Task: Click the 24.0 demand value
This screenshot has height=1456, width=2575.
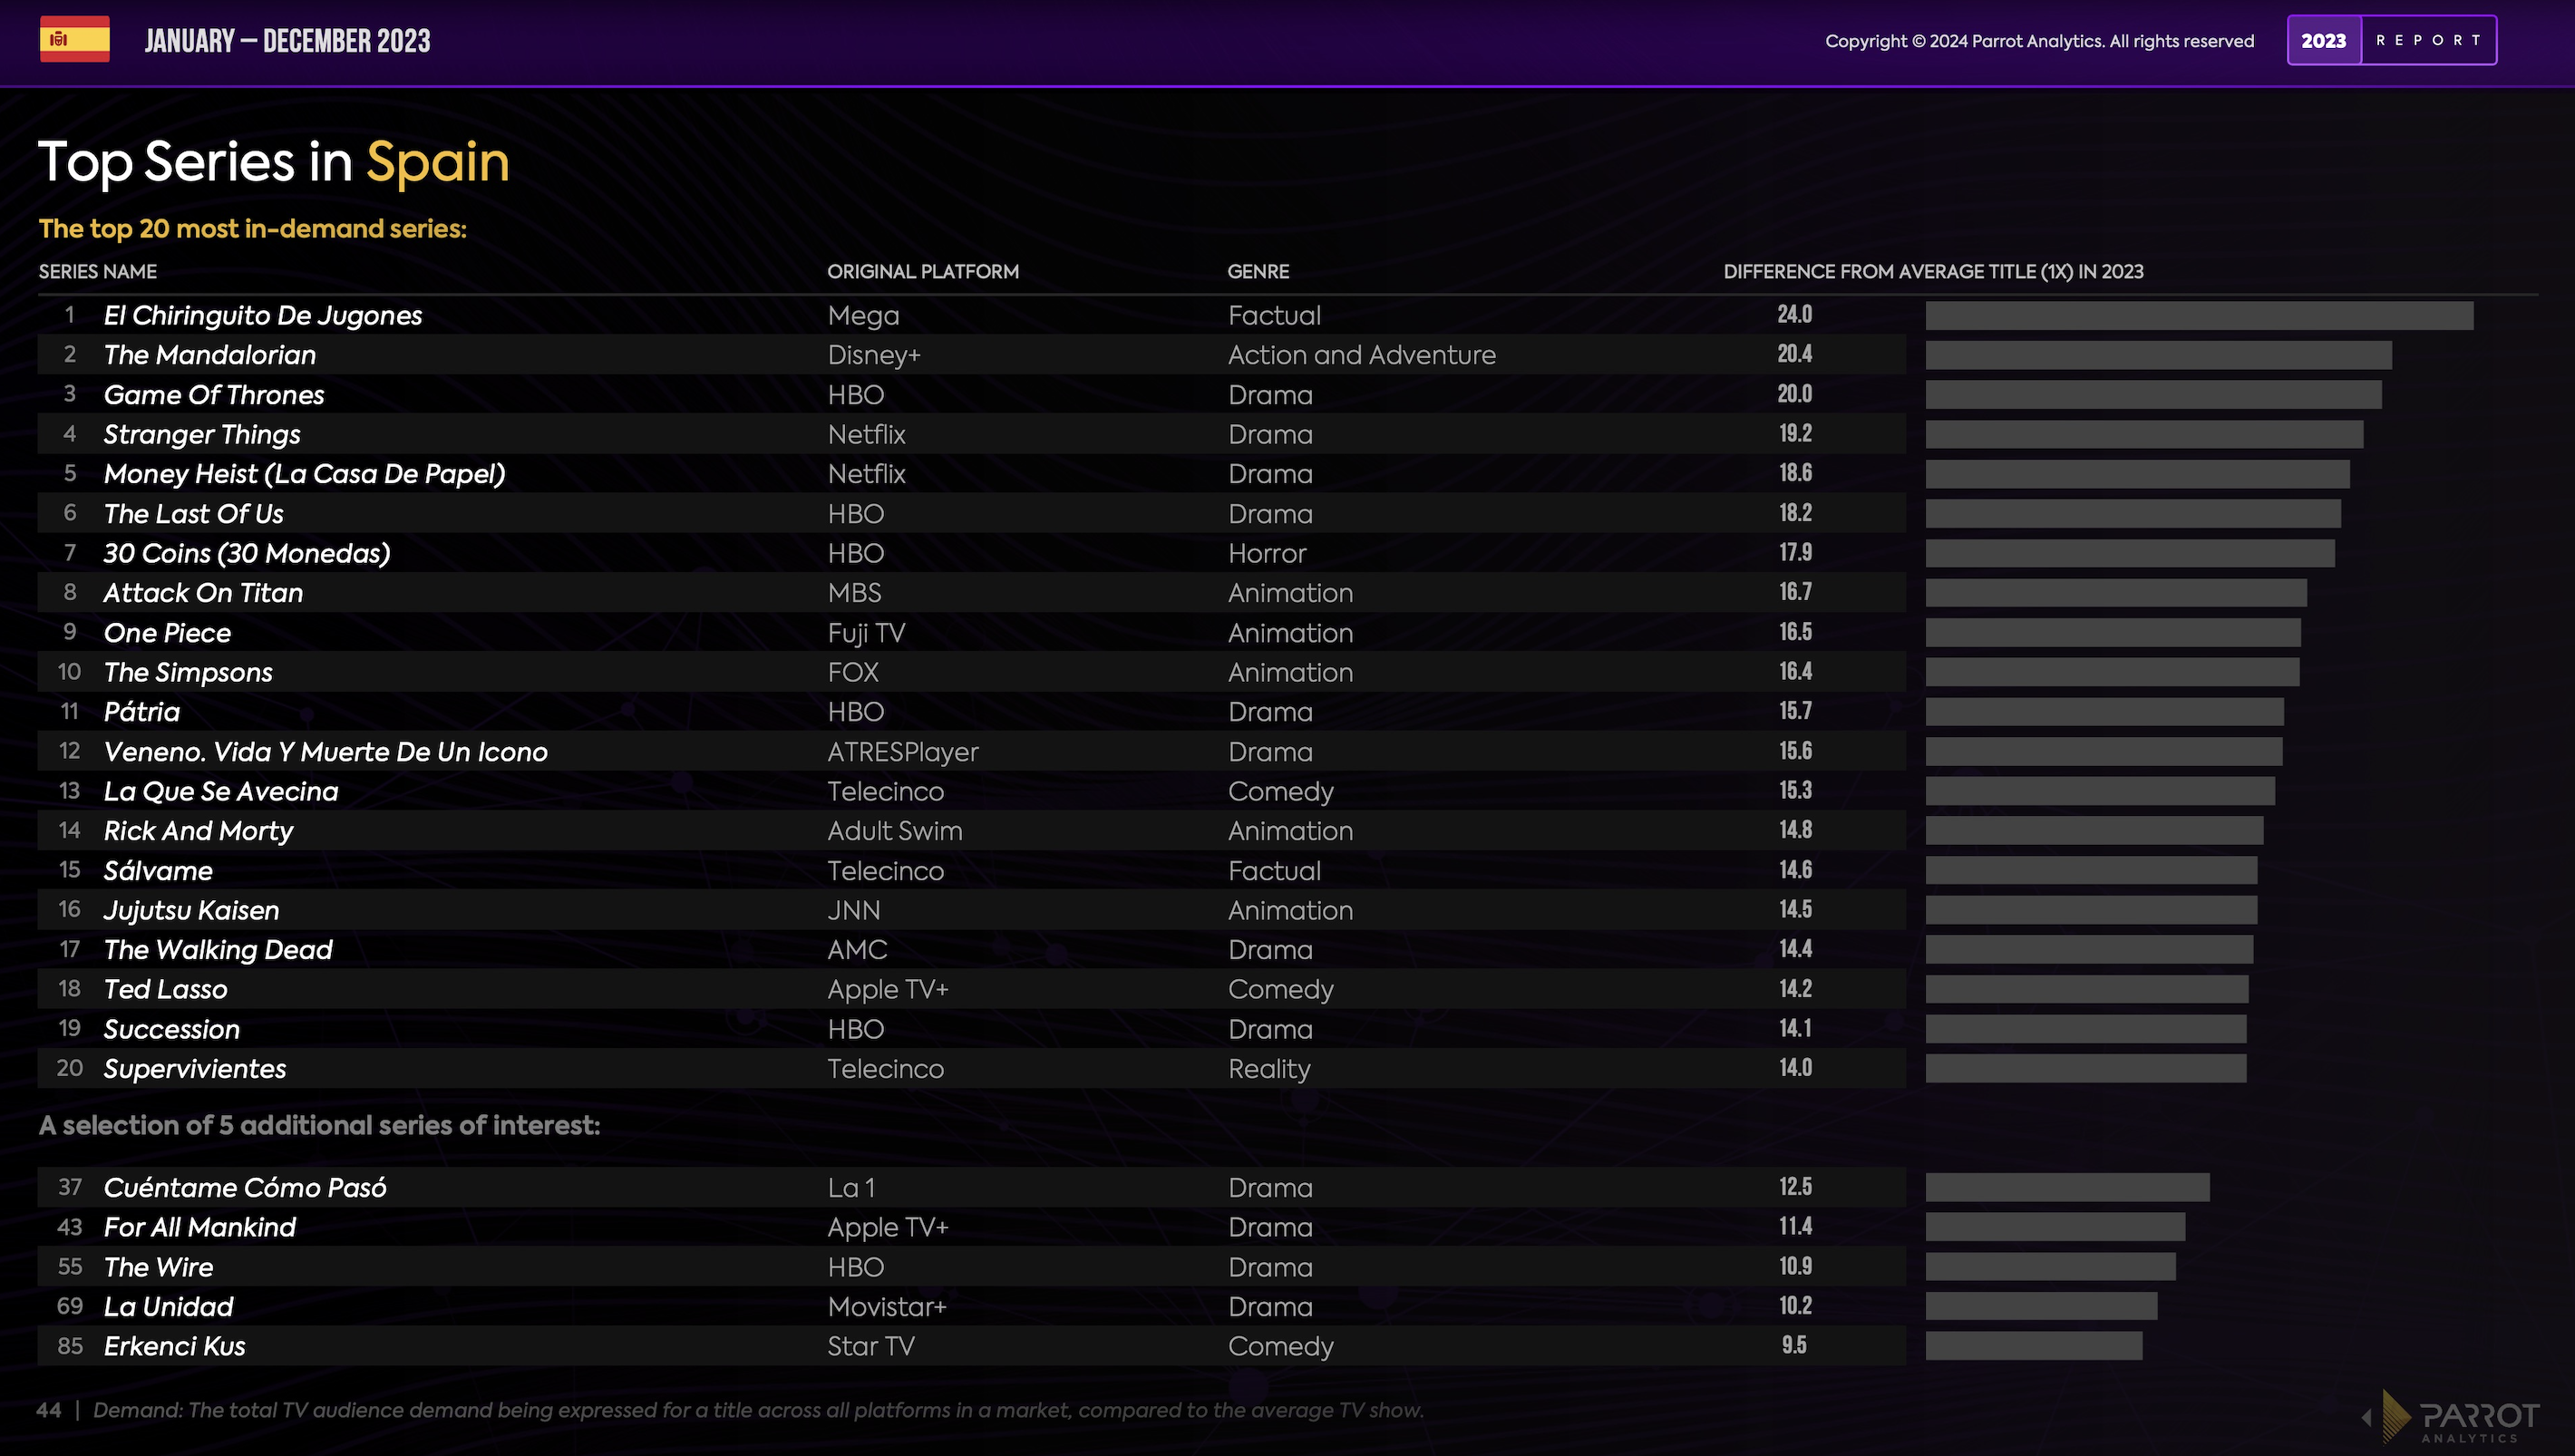Action: coord(1795,315)
